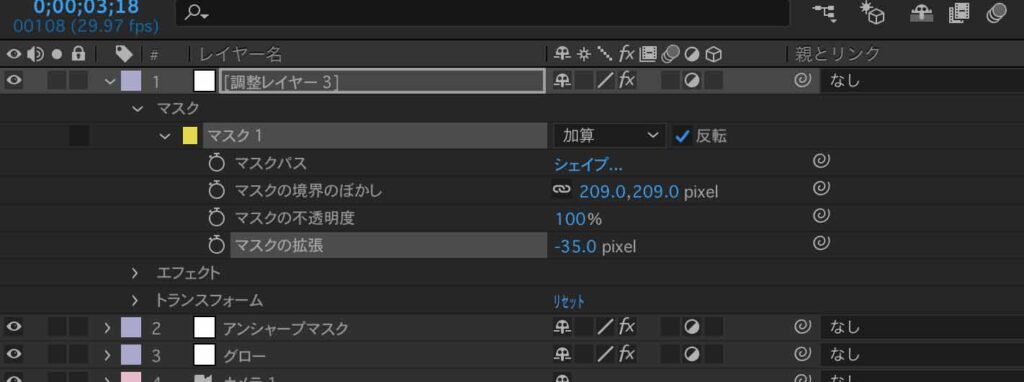Enable frame blending for layers icon
Image resolution: width=1024 pixels, height=382 pixels.
959,12
